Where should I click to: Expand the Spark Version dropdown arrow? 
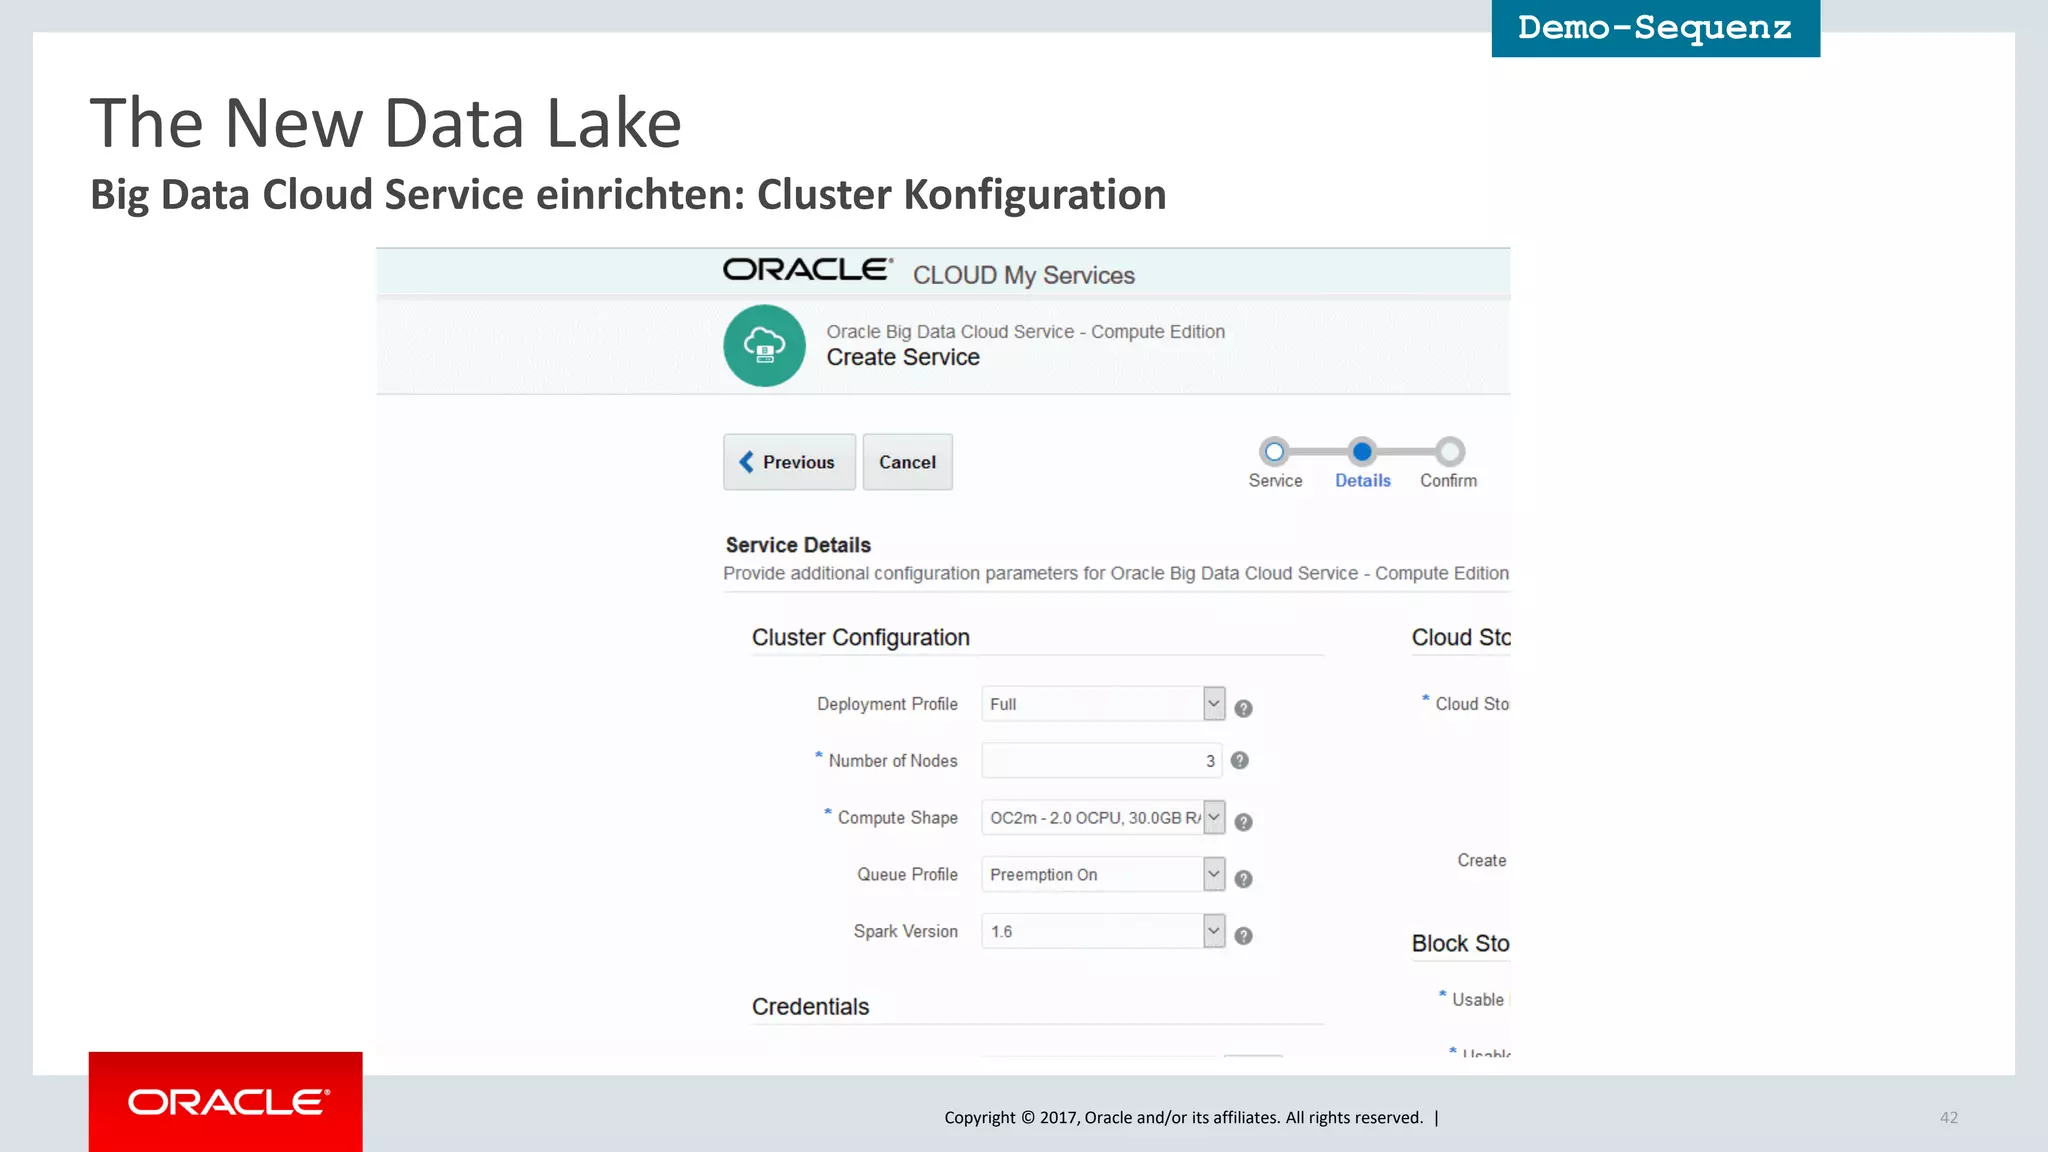1213,931
